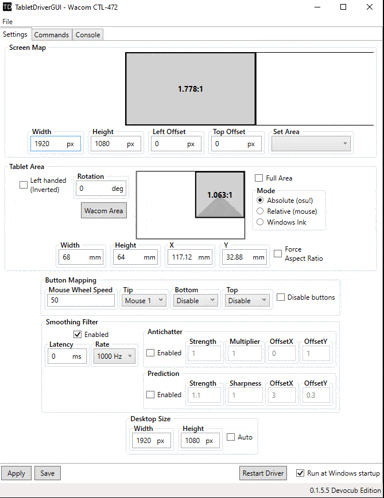Switch to the Settings tab
The image size is (384, 498).
point(15,34)
